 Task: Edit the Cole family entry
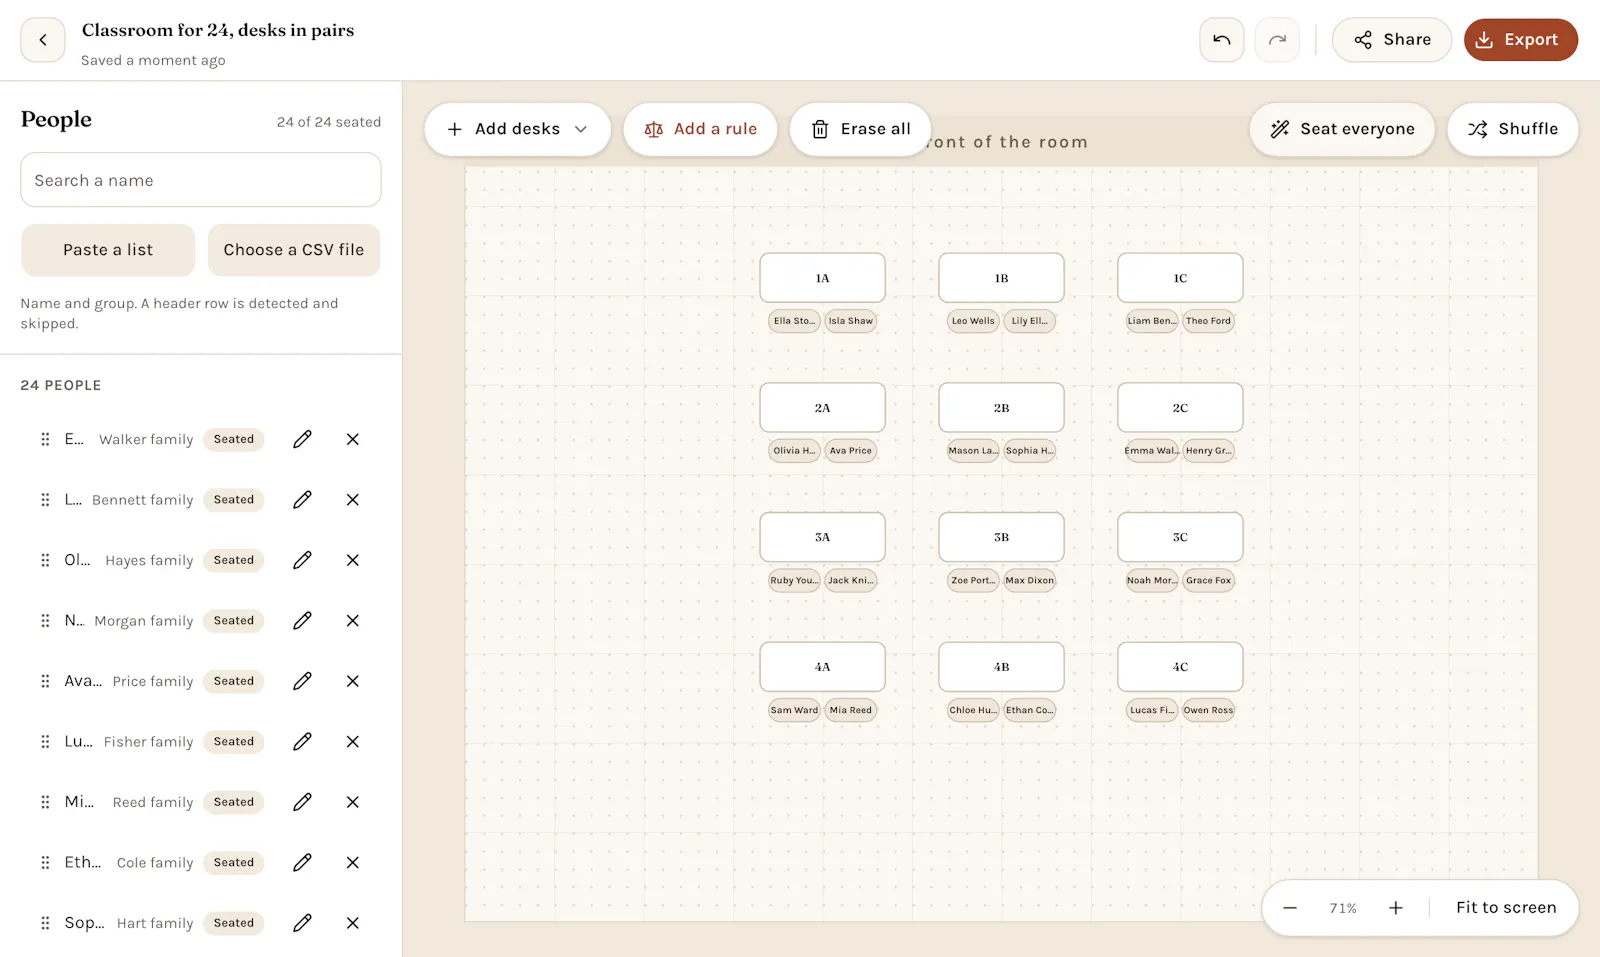pos(302,863)
